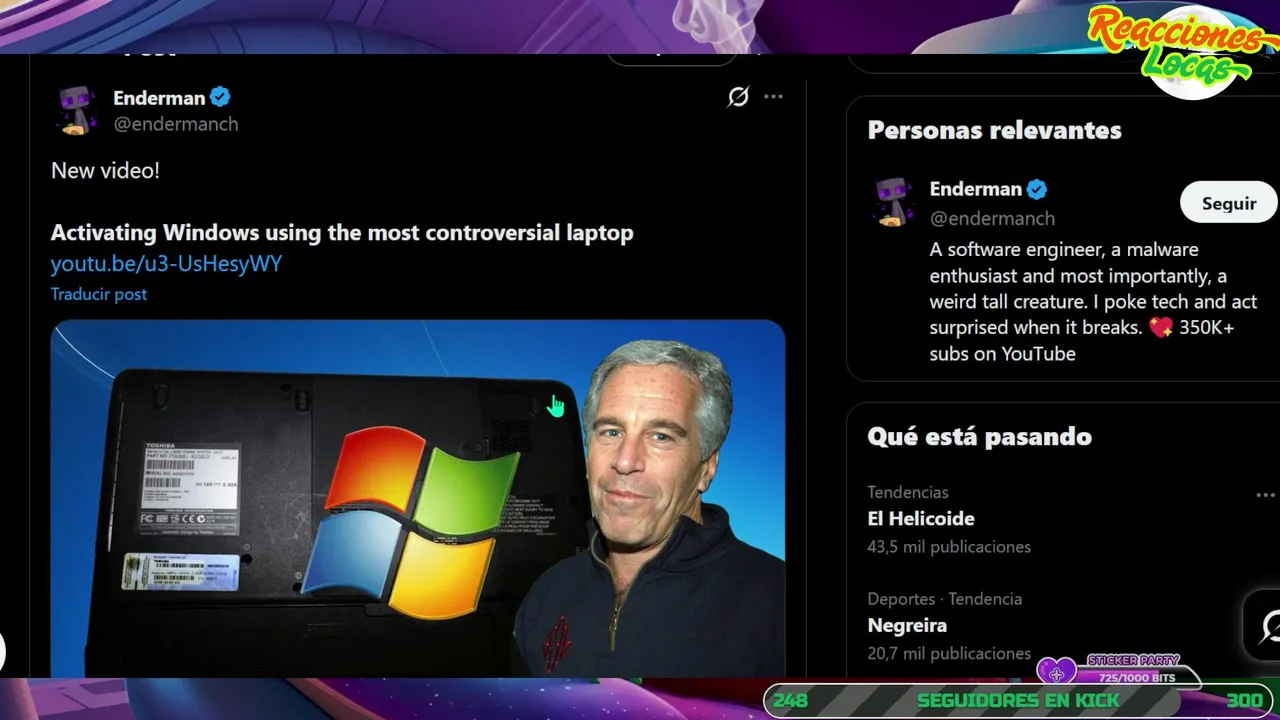Image resolution: width=1280 pixels, height=720 pixels.
Task: Open the @endermanch handle in Personas relevantes
Action: coord(992,218)
